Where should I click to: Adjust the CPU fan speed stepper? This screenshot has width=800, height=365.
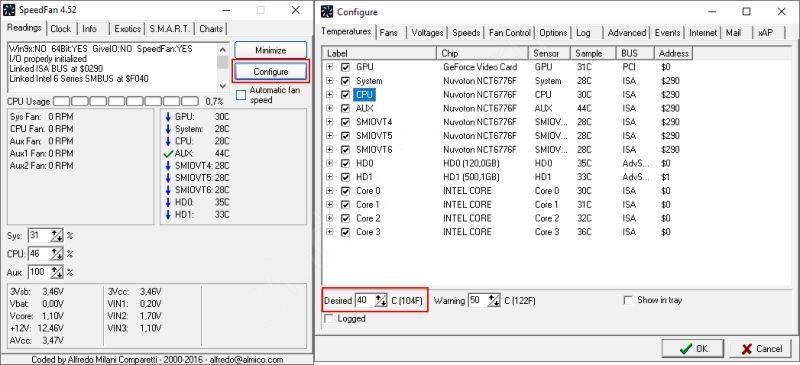point(57,254)
